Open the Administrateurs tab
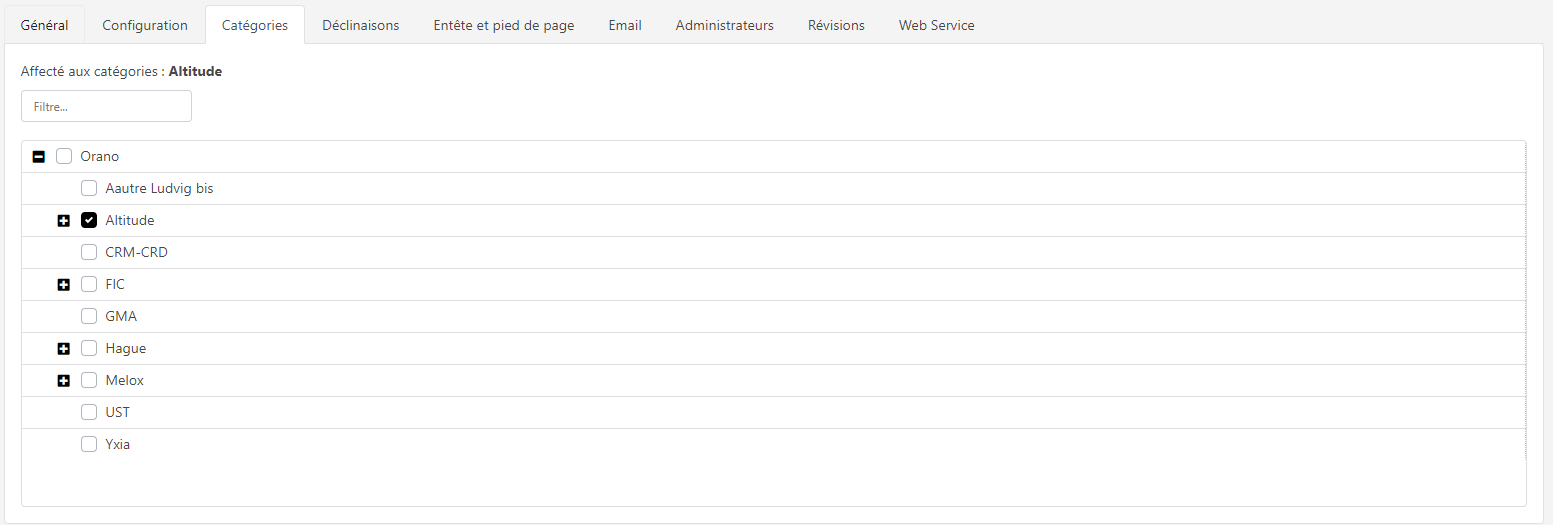Screen dimensions: 1553x525 click(724, 25)
